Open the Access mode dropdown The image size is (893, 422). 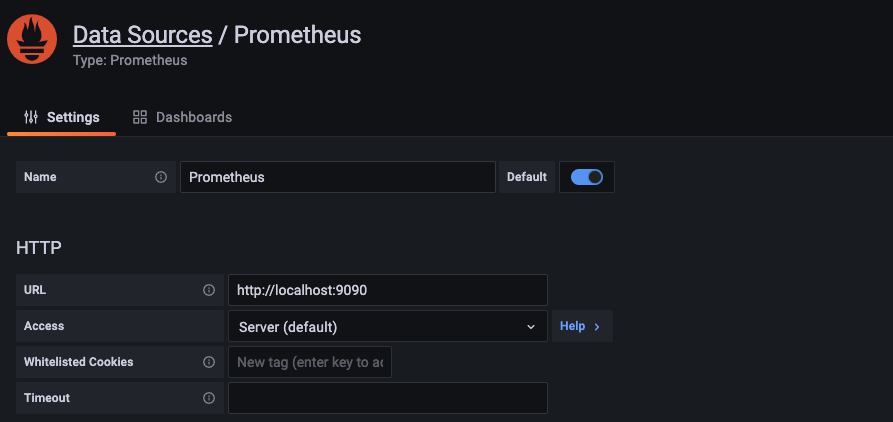(387, 326)
